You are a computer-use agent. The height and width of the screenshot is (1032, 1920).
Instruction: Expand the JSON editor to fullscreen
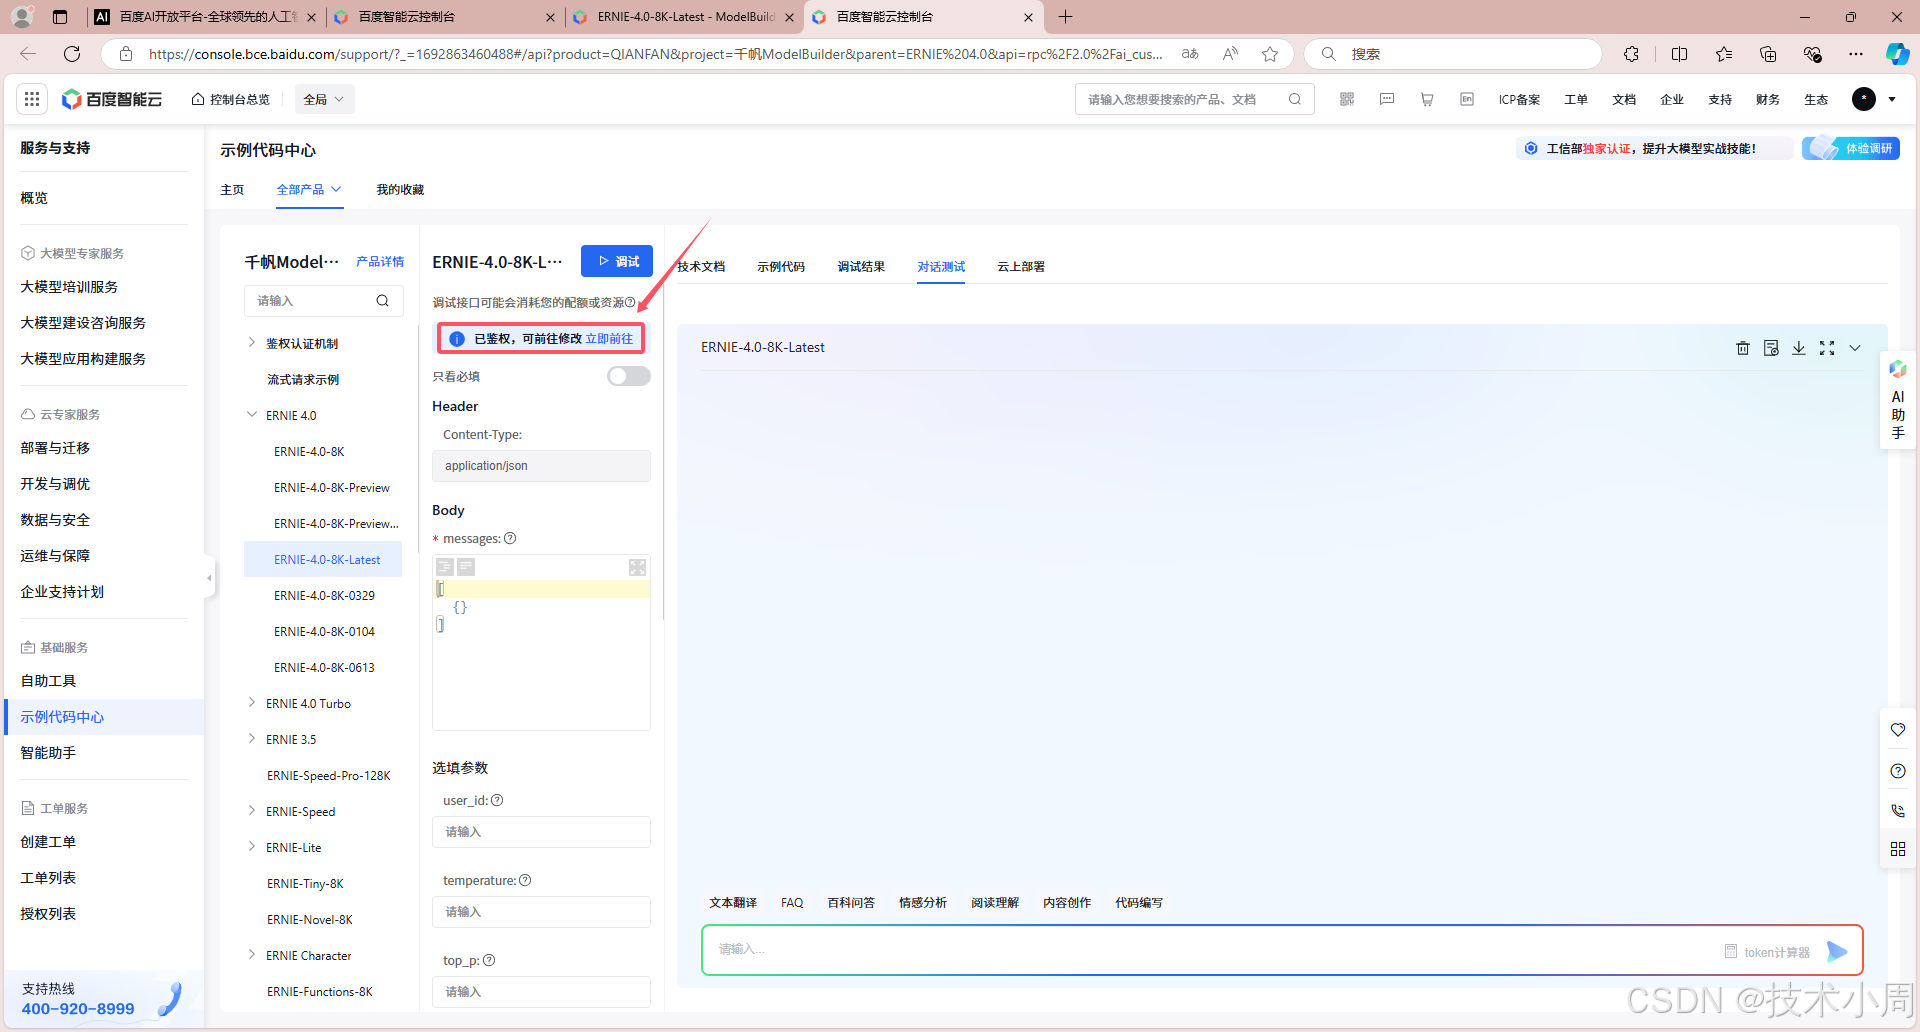click(637, 567)
